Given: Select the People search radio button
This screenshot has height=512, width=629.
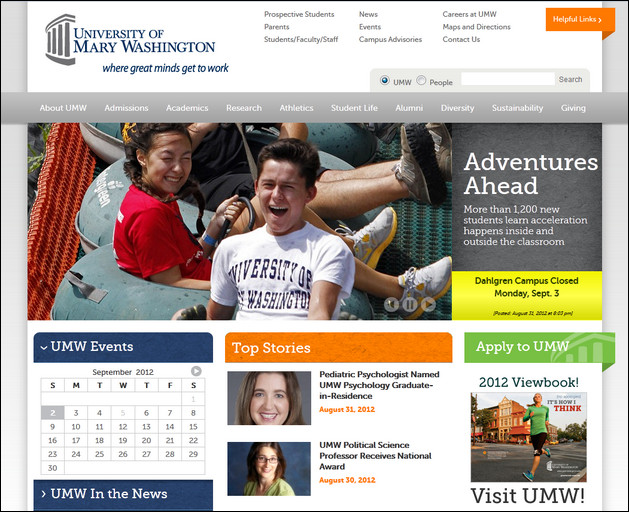Looking at the screenshot, I should coord(421,81).
